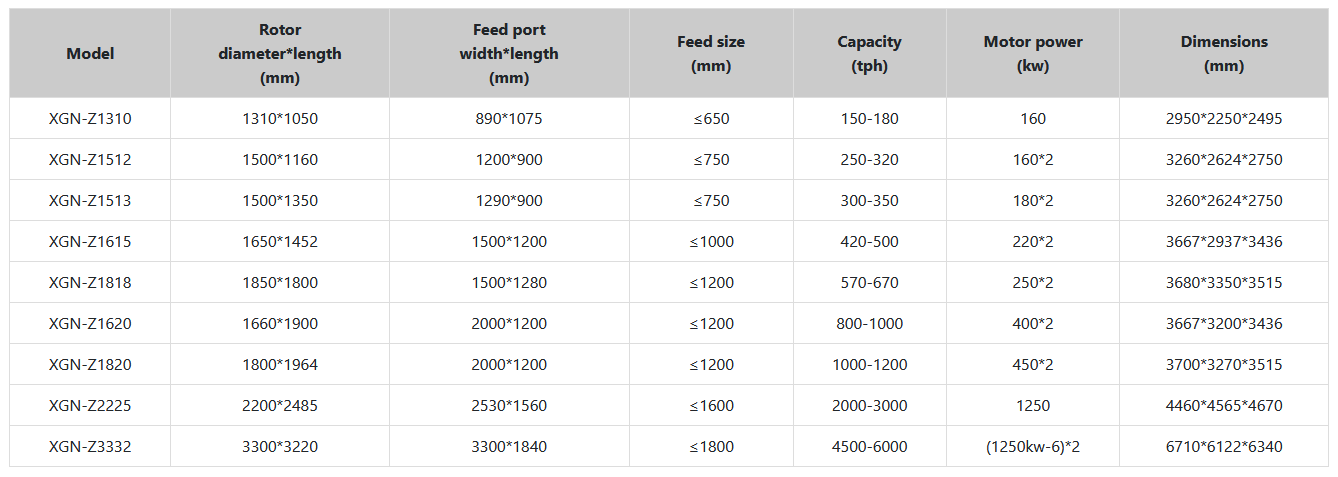
Task: Click the XGN-Z1513 model name
Action: pos(90,201)
